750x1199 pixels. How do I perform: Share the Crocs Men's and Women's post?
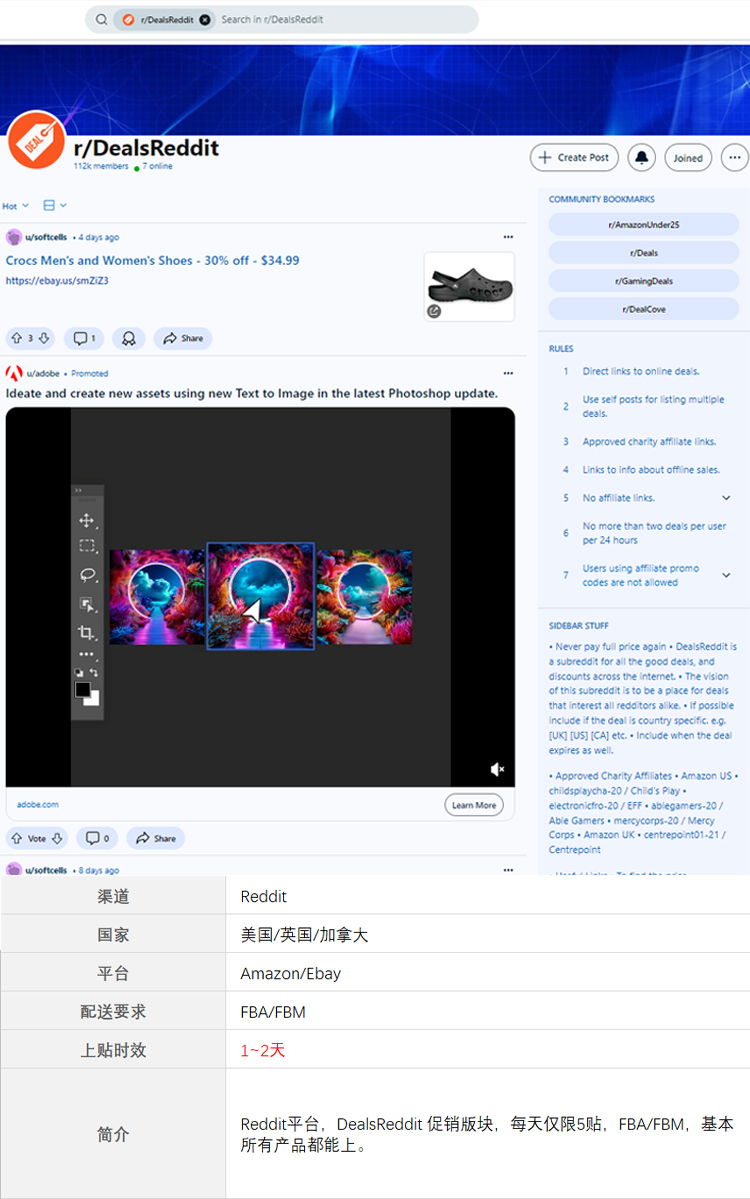(x=183, y=339)
